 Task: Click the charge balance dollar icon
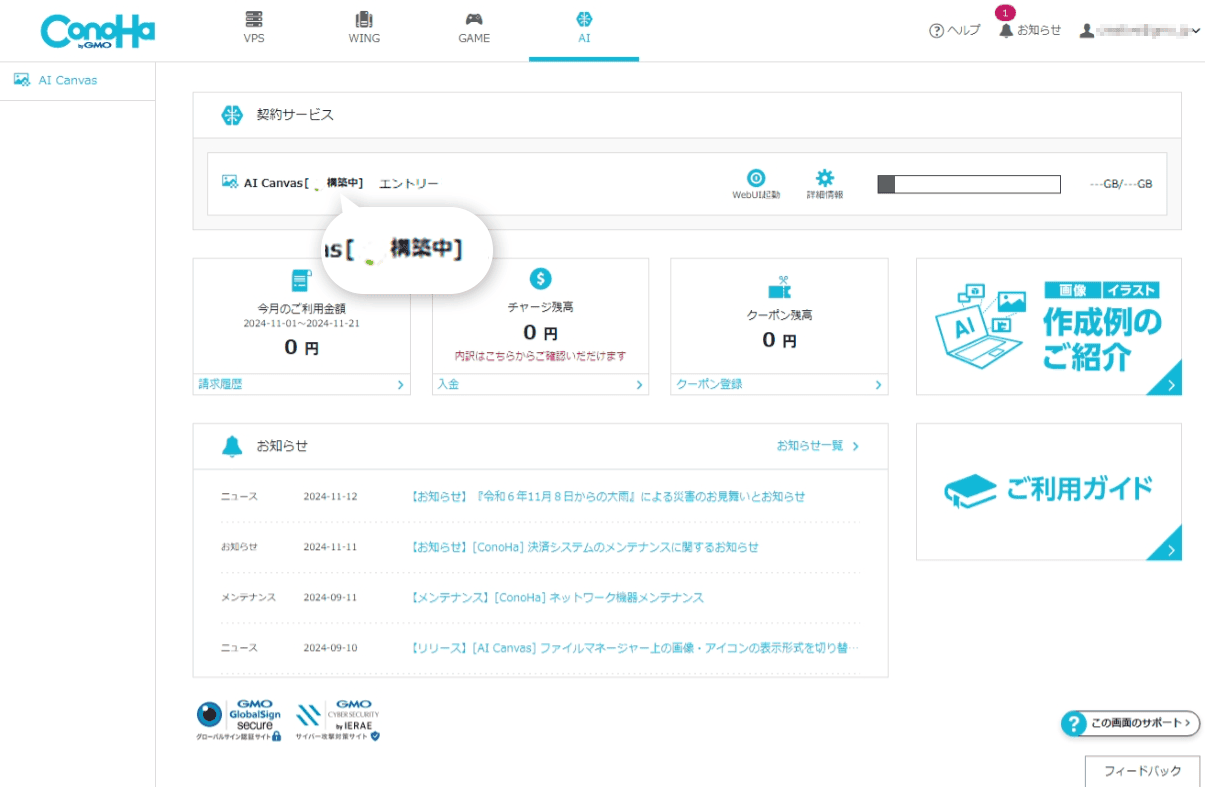(x=540, y=279)
